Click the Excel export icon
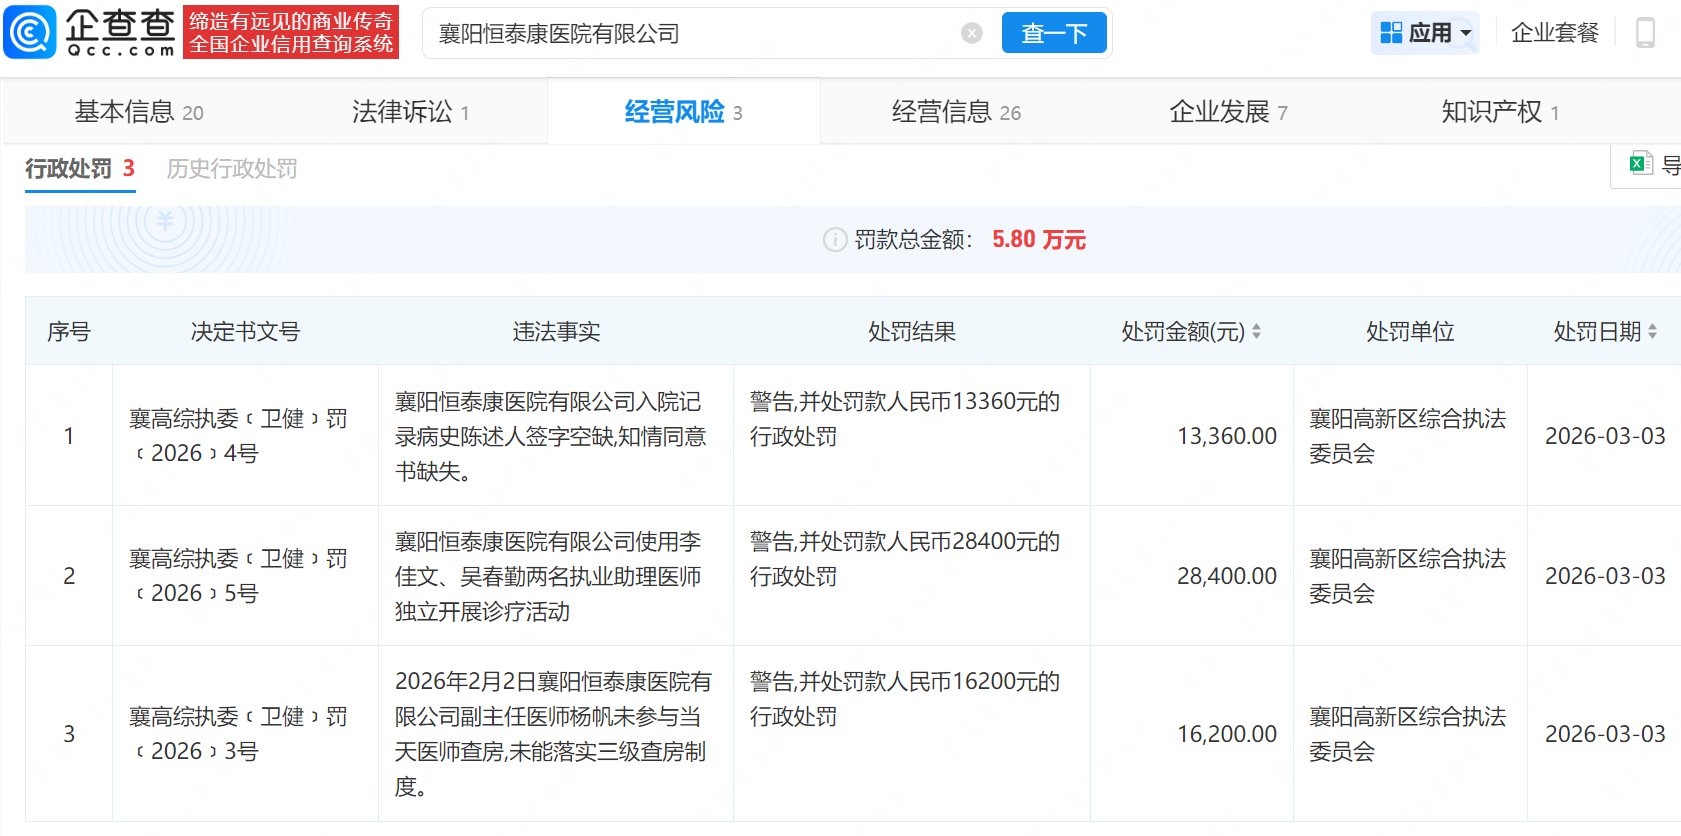Screen dimensions: 1681x836 [1641, 164]
